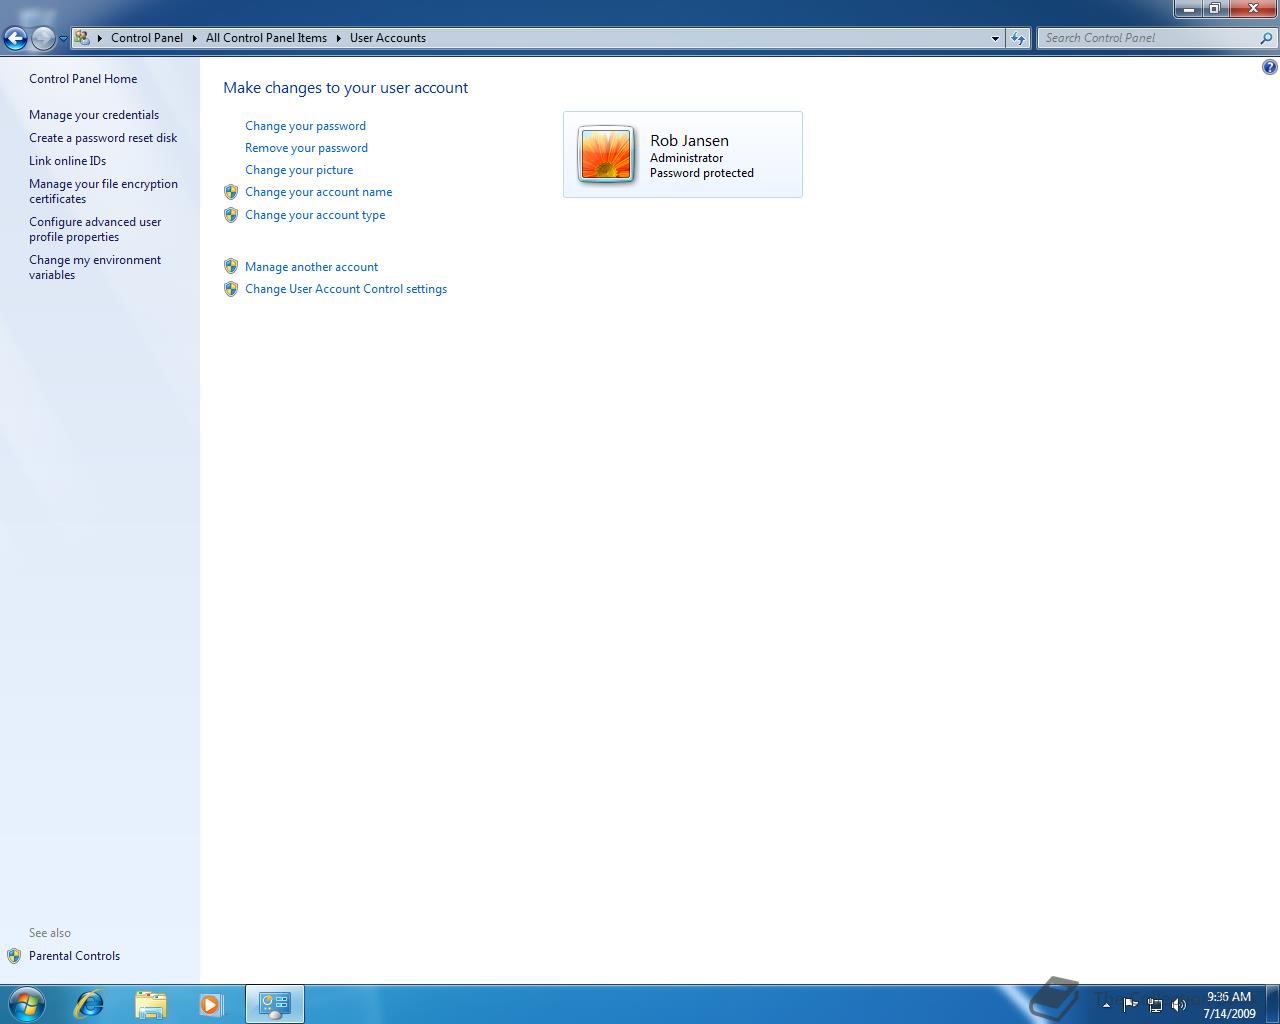1280x1024 pixels.
Task: Click the address bar refresh button
Action: coord(1018,38)
